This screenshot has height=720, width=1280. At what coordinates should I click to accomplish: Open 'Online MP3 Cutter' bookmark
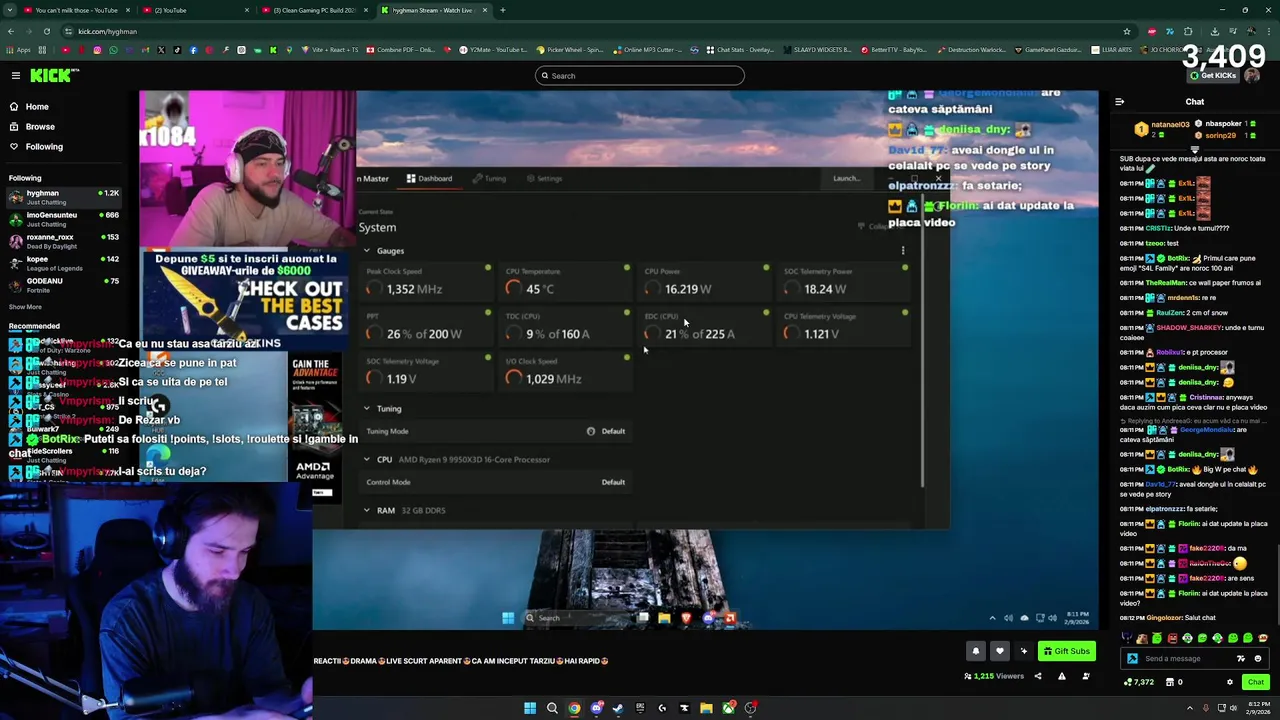pos(648,49)
